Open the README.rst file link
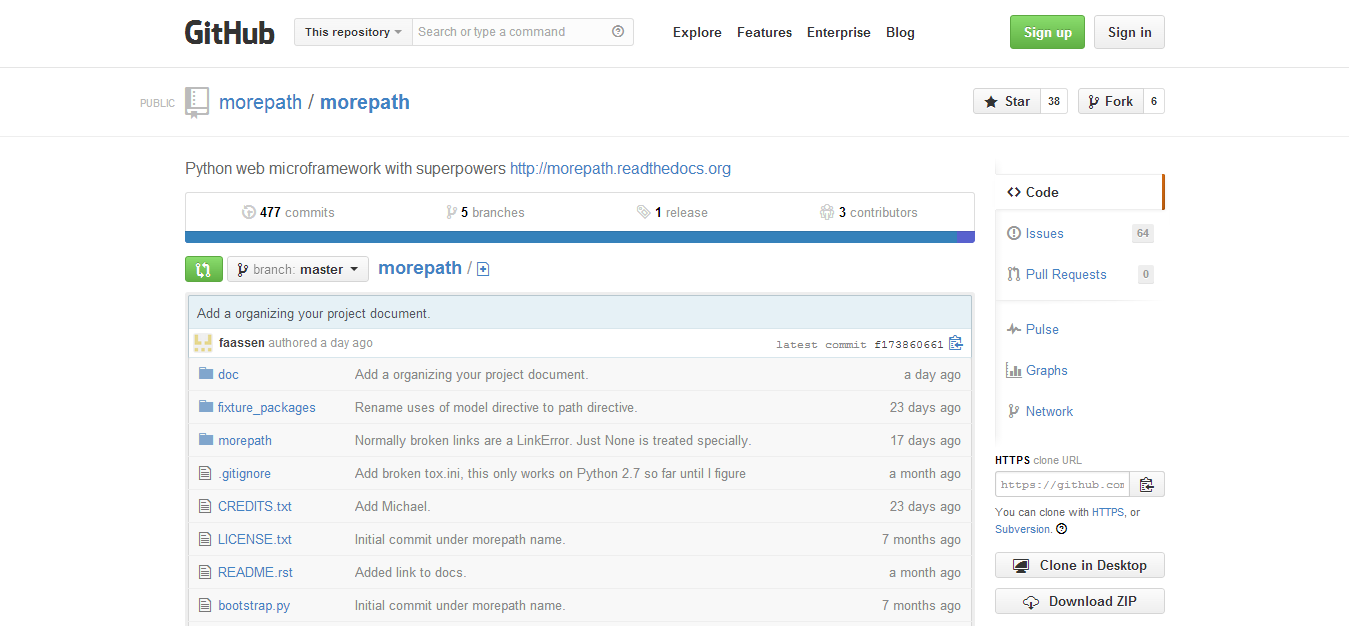Image resolution: width=1349 pixels, height=626 pixels. click(x=255, y=572)
